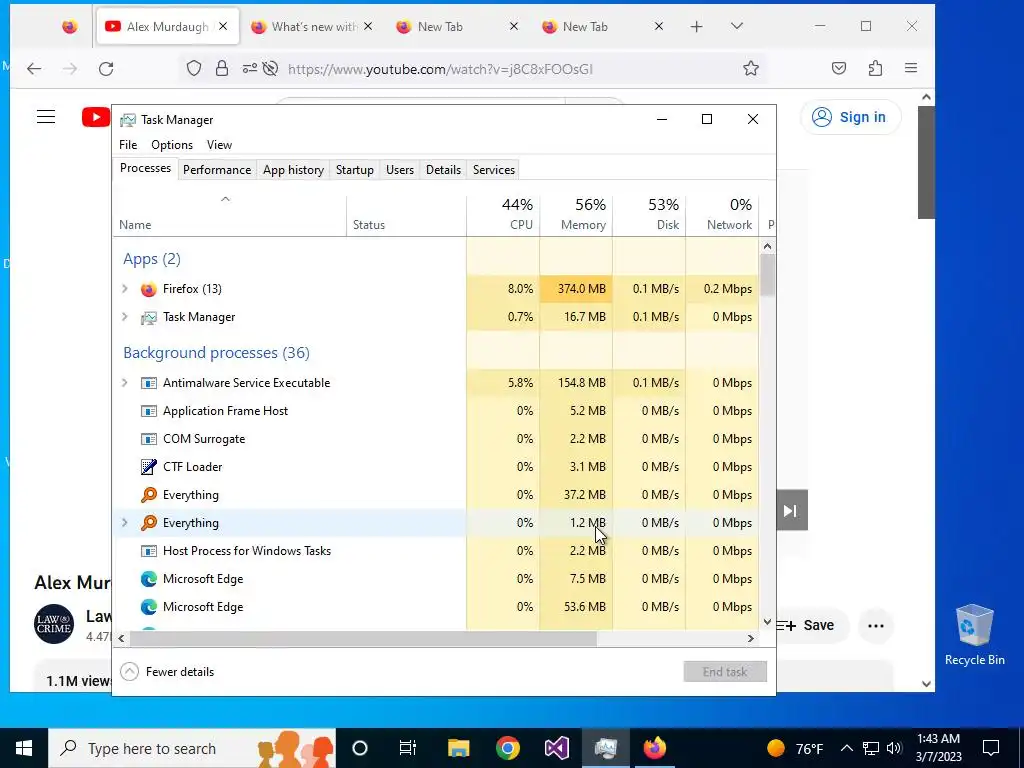Open the notification center on the taskbar
This screenshot has height=768, width=1024.
tap(991, 748)
